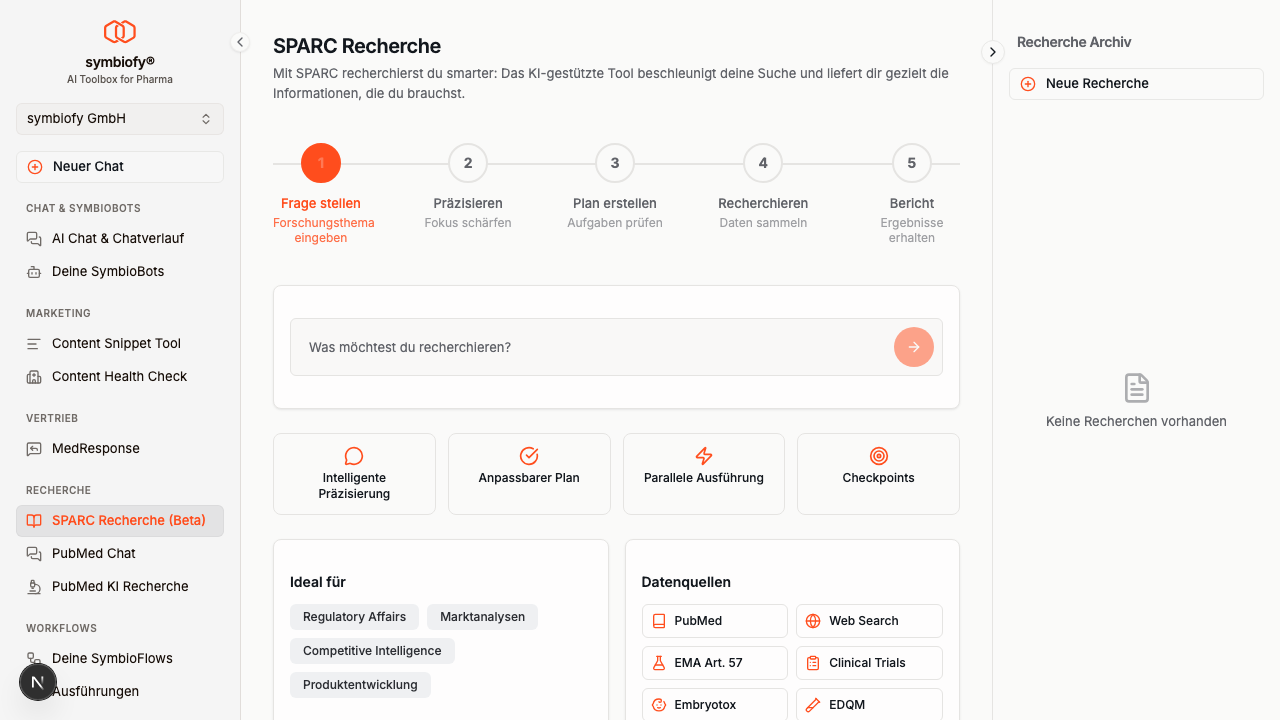This screenshot has width=1280, height=720.
Task: Collapse the left sidebar with the chevron
Action: point(240,42)
